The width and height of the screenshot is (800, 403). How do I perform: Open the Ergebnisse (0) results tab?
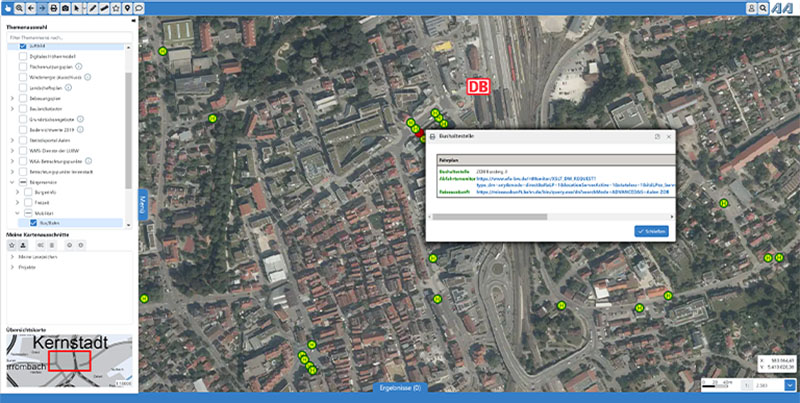coord(400,388)
